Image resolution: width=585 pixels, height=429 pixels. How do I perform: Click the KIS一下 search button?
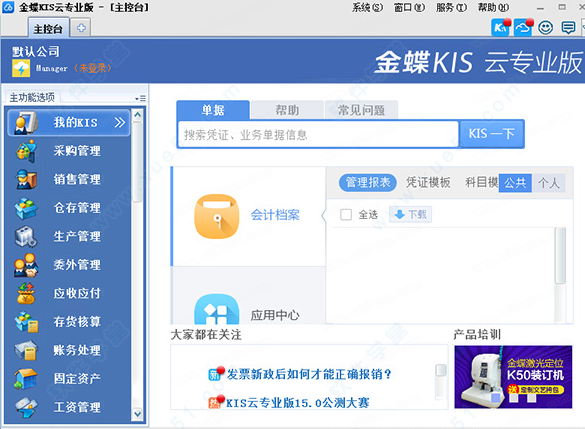click(x=491, y=134)
